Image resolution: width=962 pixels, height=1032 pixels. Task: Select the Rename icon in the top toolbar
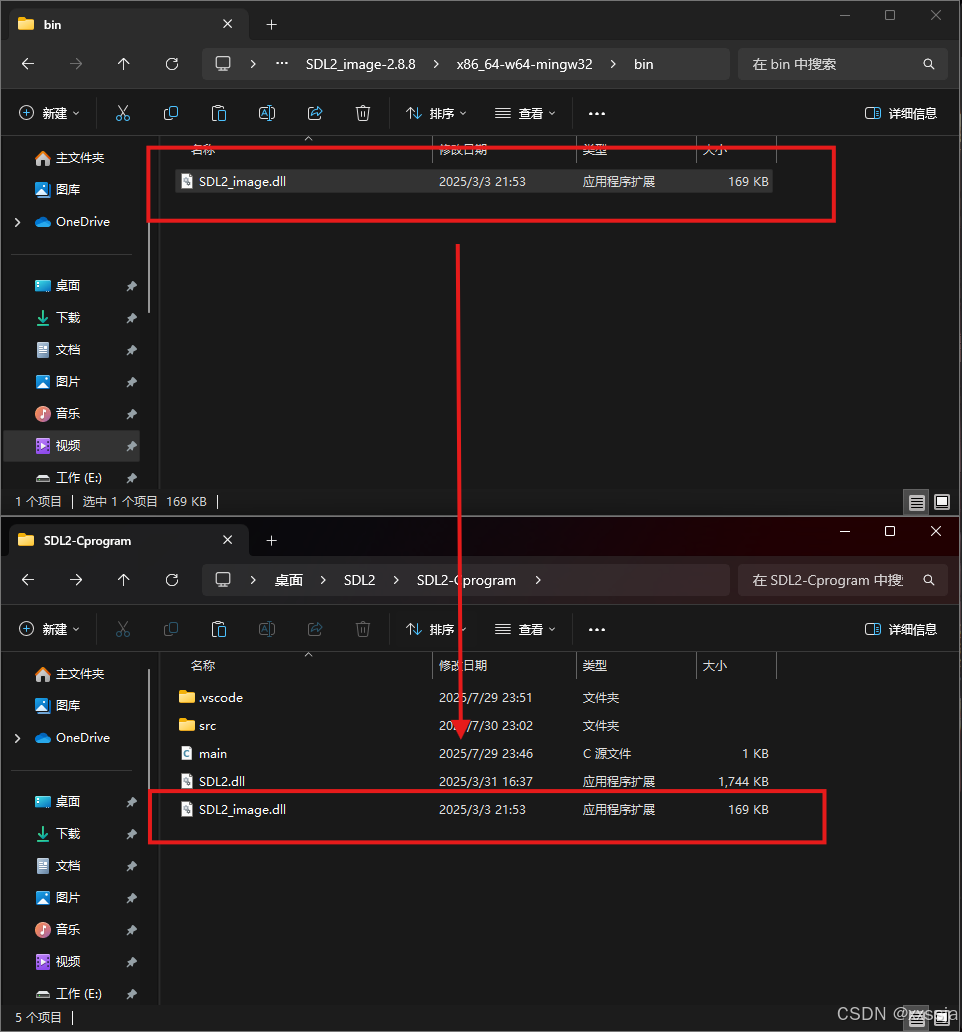266,112
